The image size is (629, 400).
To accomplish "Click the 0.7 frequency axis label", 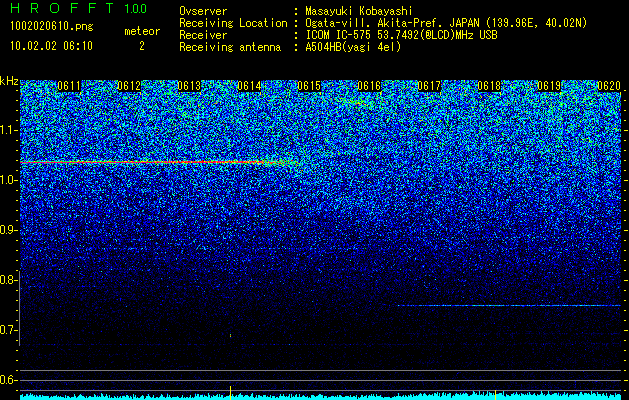I will click(9, 330).
